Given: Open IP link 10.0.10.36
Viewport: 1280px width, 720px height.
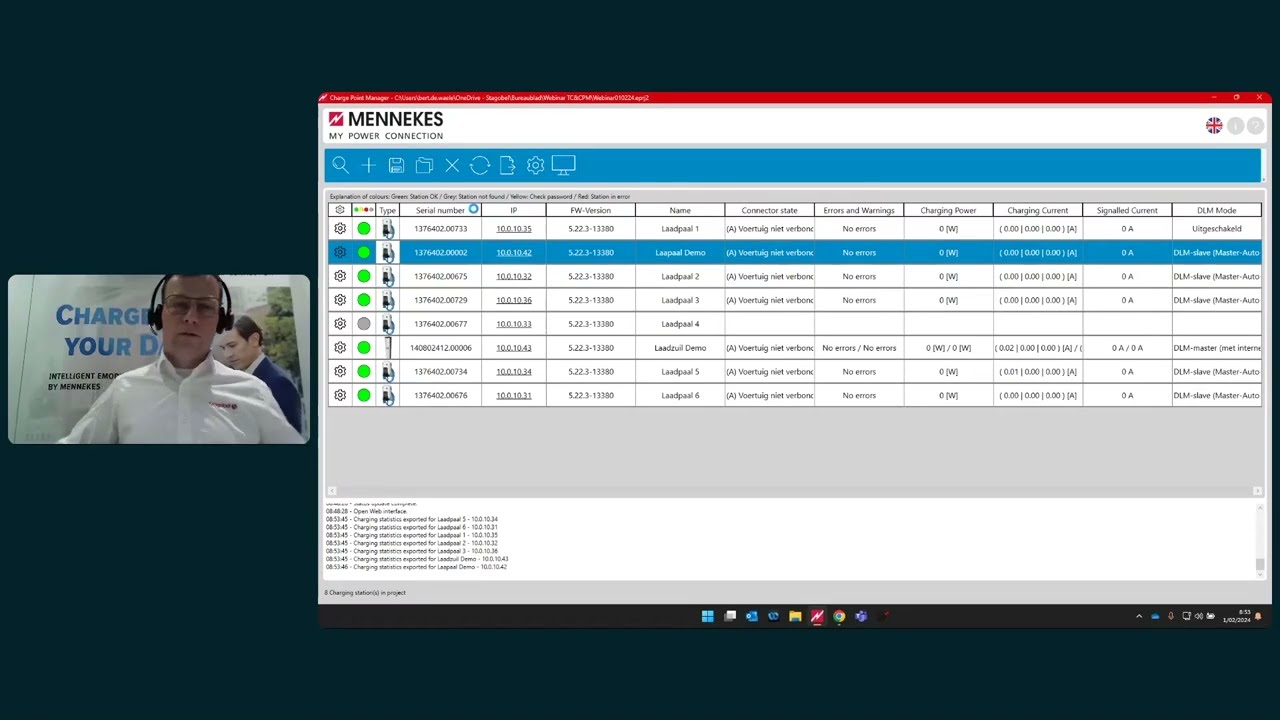Looking at the screenshot, I should 514,300.
